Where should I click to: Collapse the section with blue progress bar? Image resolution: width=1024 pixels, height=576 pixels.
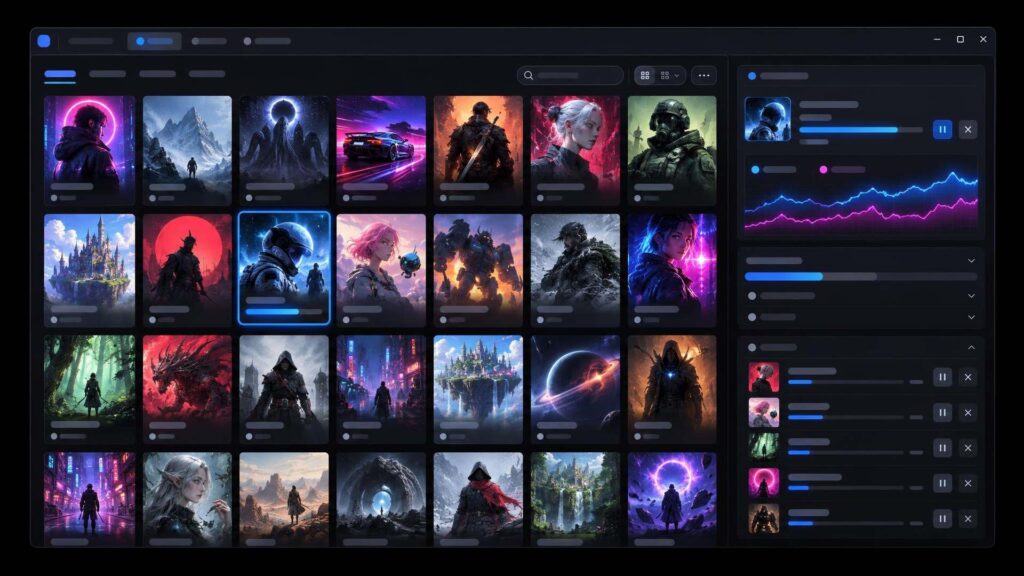pos(971,261)
